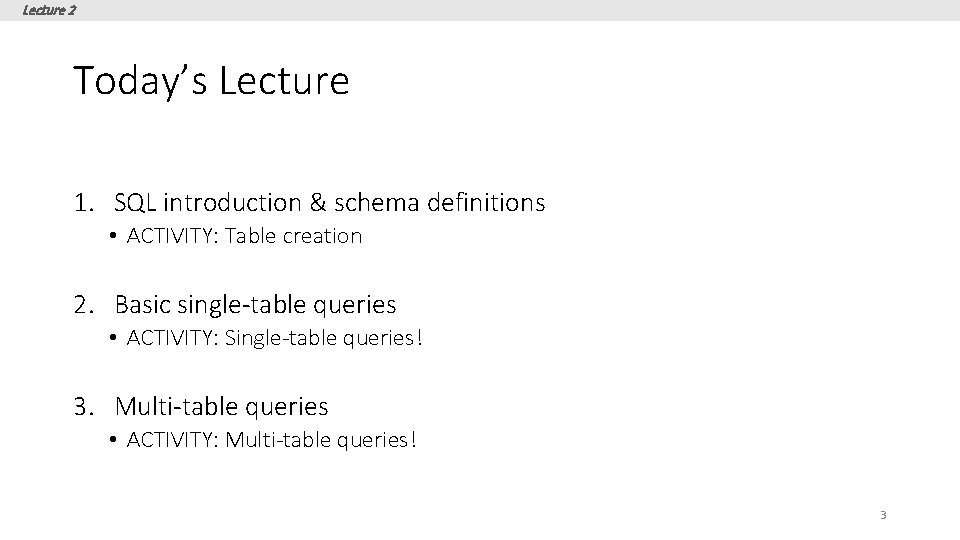Image resolution: width=960 pixels, height=540 pixels.
Task: Click "SQL introduction & schema definitions" item
Action: [x=330, y=203]
